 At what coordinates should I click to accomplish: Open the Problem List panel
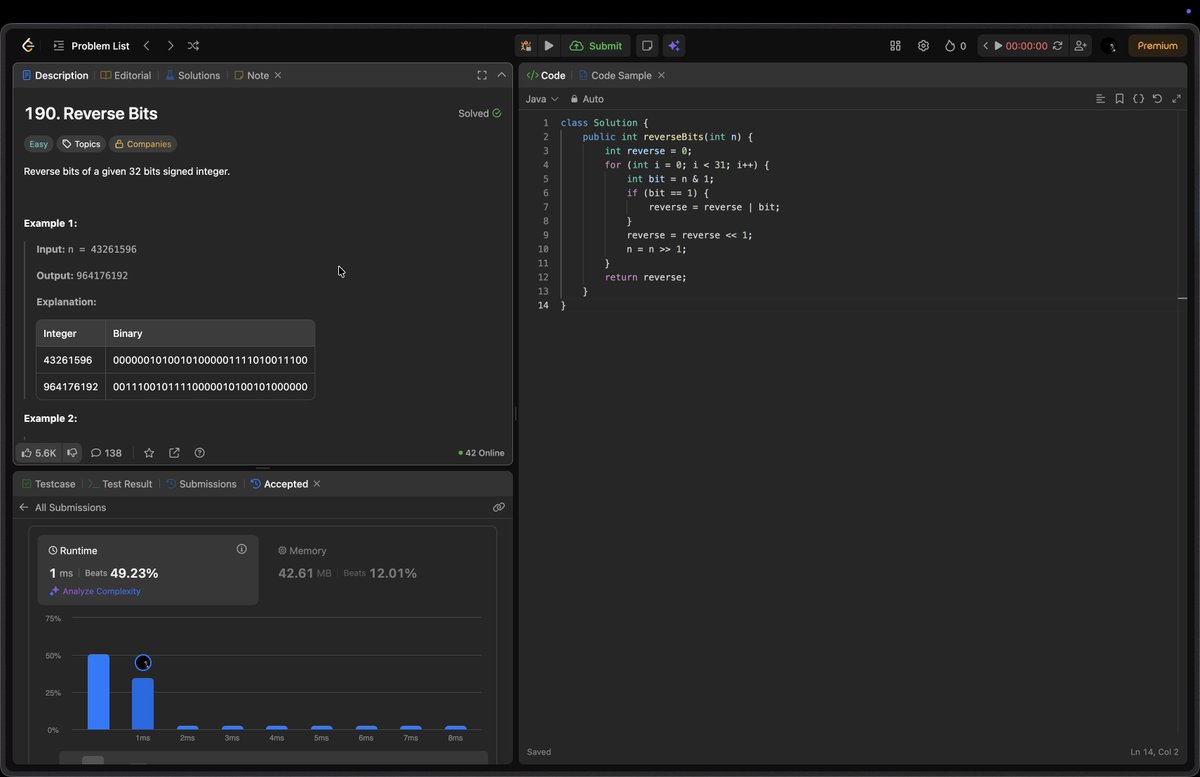coord(91,46)
